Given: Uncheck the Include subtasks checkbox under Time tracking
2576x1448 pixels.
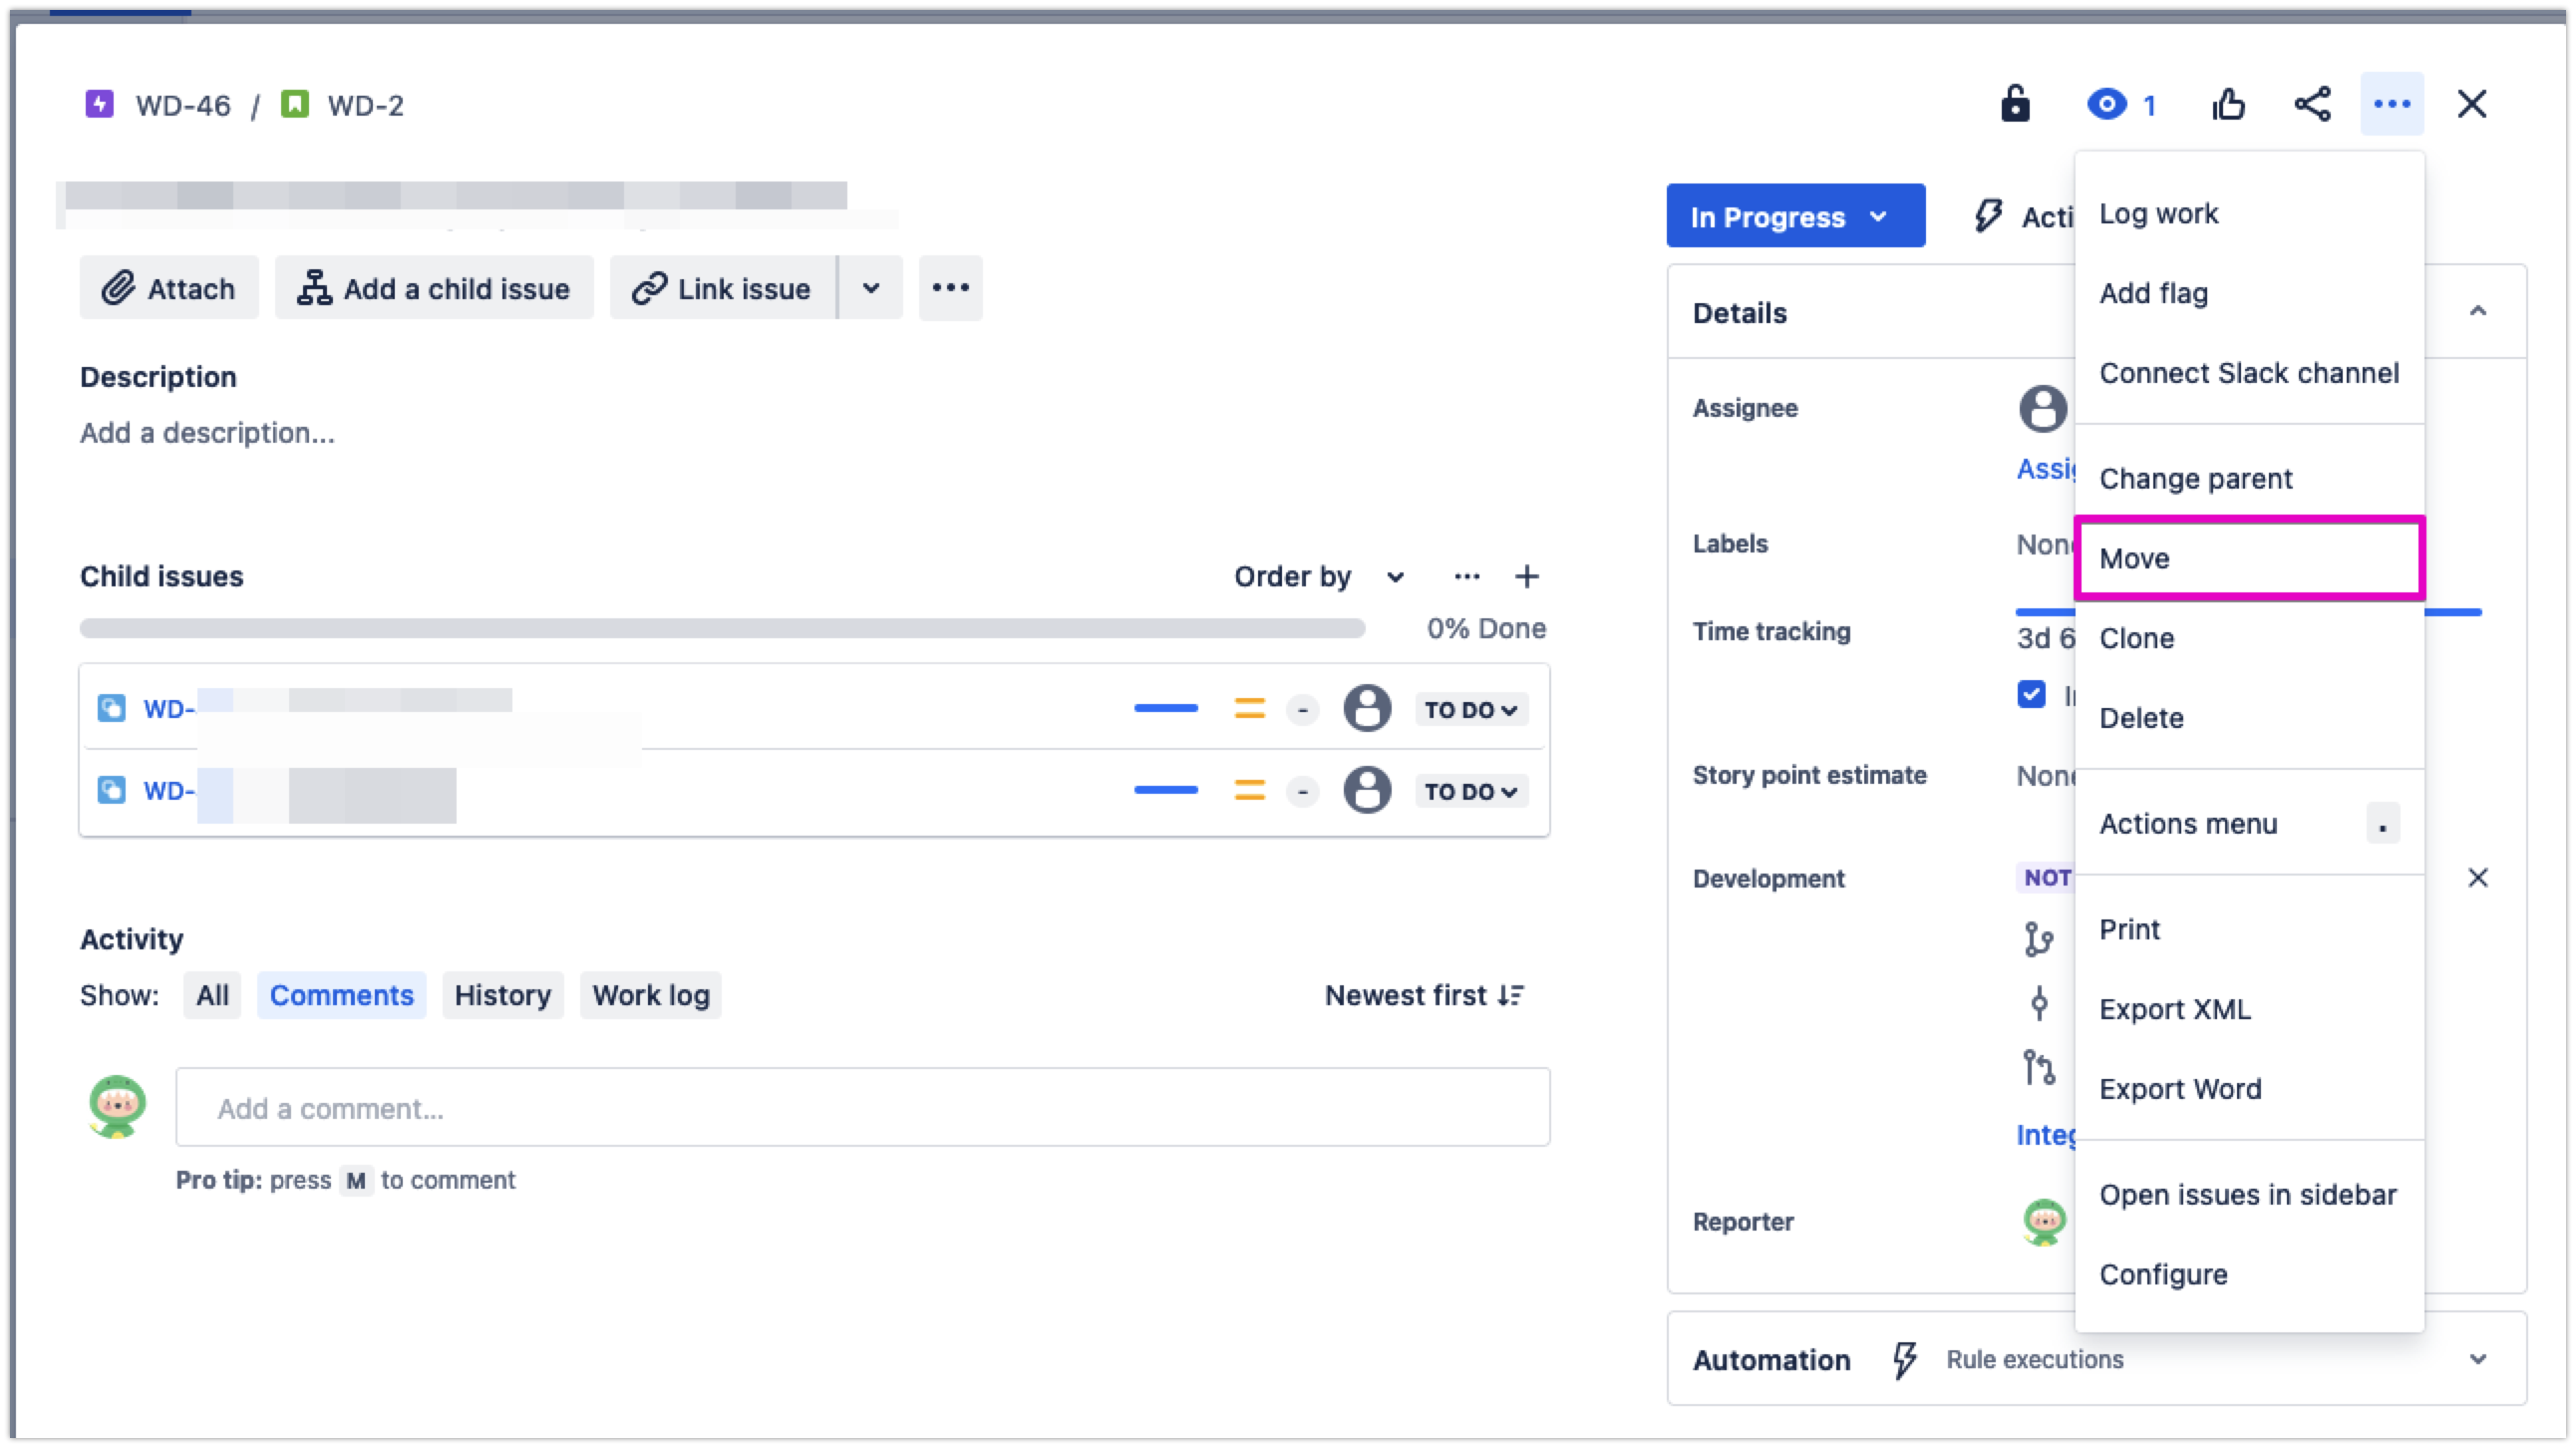Looking at the screenshot, I should pyautogui.click(x=2031, y=694).
